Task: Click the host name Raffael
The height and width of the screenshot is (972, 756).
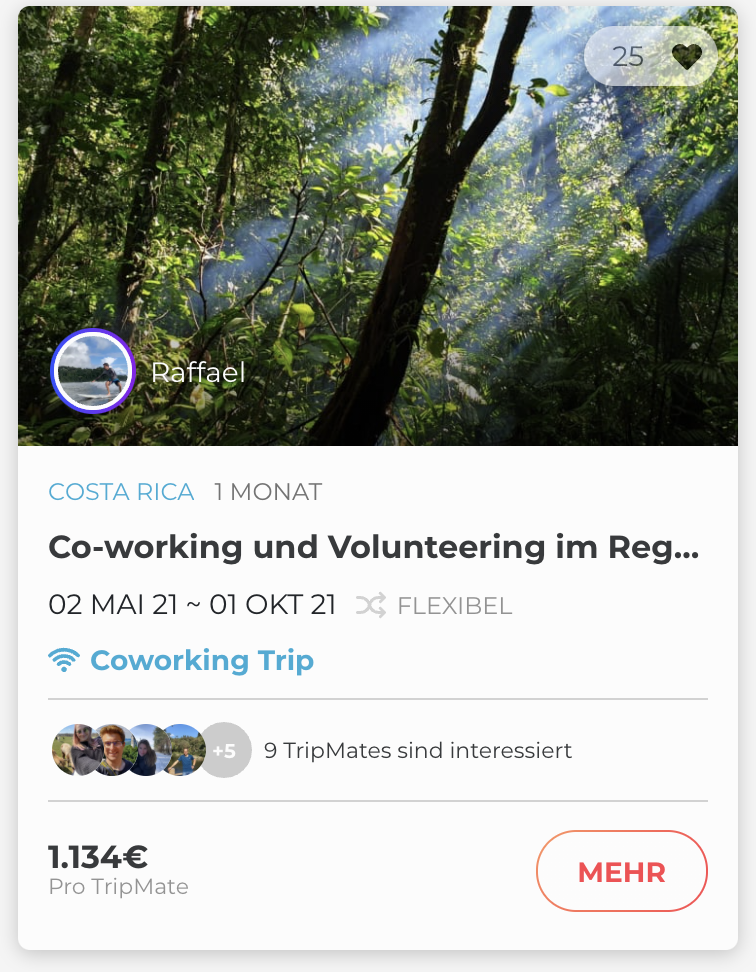Action: 198,373
